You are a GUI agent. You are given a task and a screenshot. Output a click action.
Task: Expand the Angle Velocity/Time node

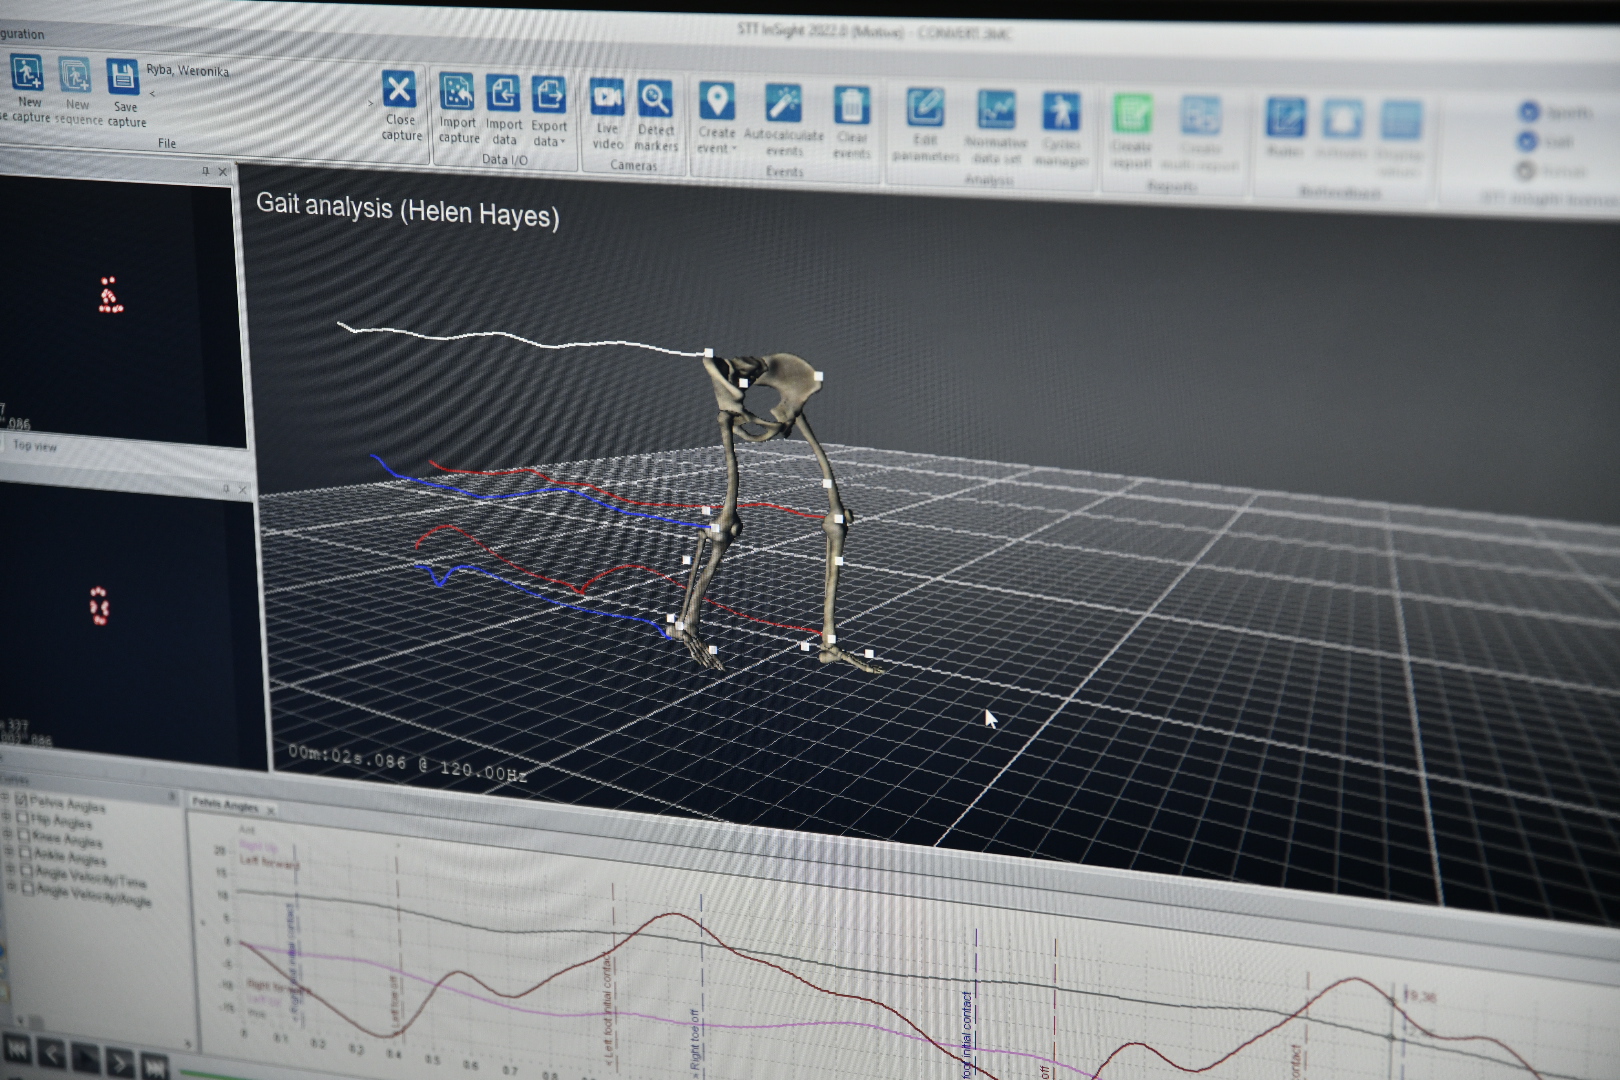tap(12, 869)
